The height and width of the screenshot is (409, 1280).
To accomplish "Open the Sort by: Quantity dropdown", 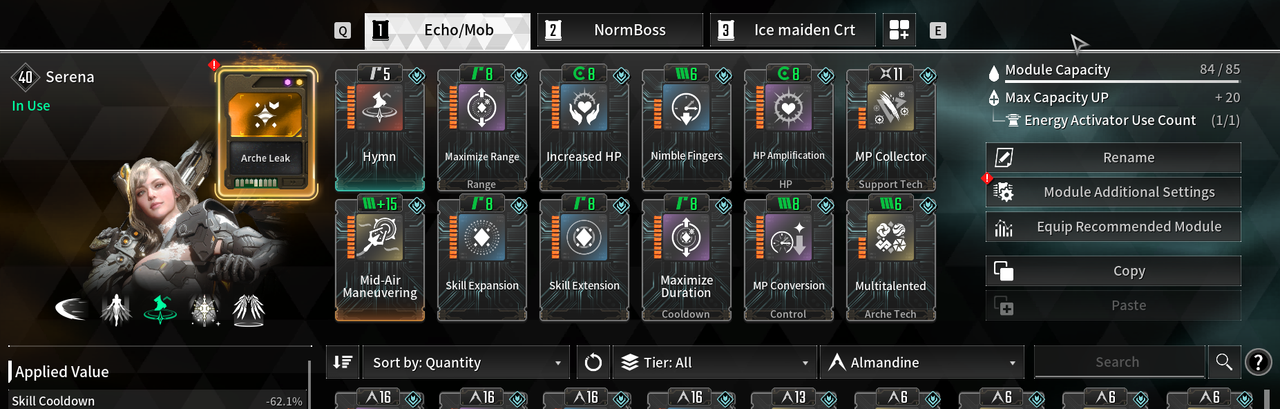I will click(467, 362).
